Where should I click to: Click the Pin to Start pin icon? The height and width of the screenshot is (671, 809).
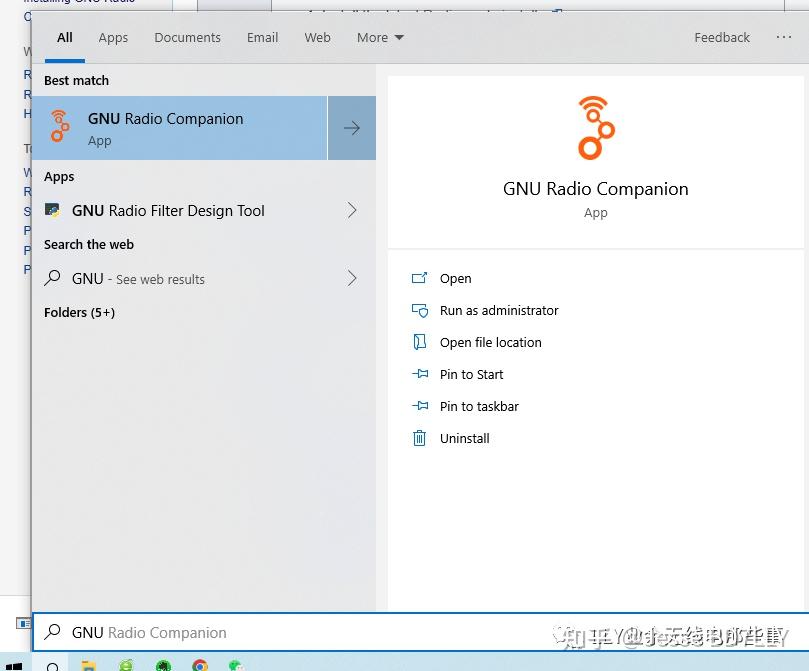click(420, 374)
